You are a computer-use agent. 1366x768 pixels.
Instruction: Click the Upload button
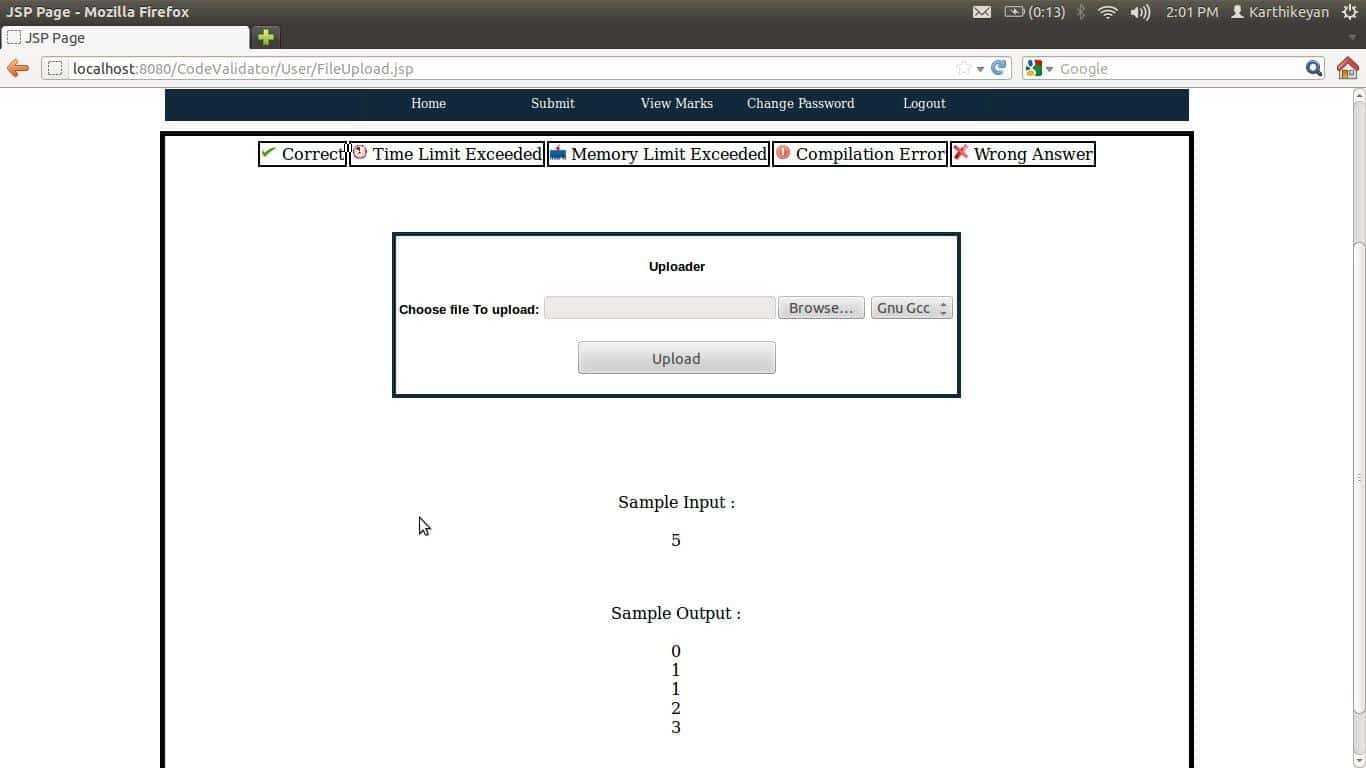click(676, 358)
